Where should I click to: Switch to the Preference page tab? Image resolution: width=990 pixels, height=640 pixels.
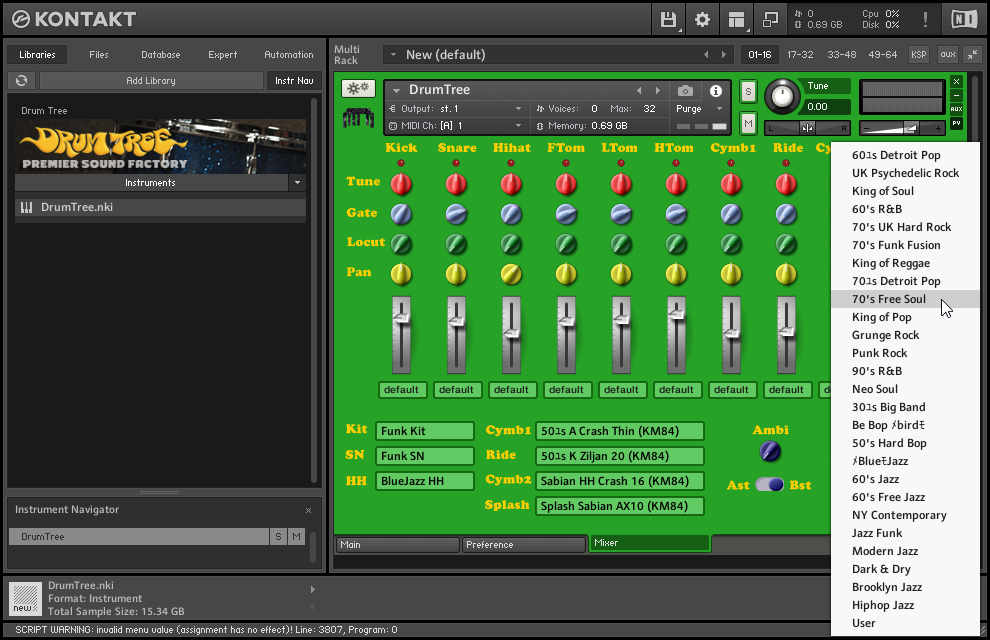(523, 545)
